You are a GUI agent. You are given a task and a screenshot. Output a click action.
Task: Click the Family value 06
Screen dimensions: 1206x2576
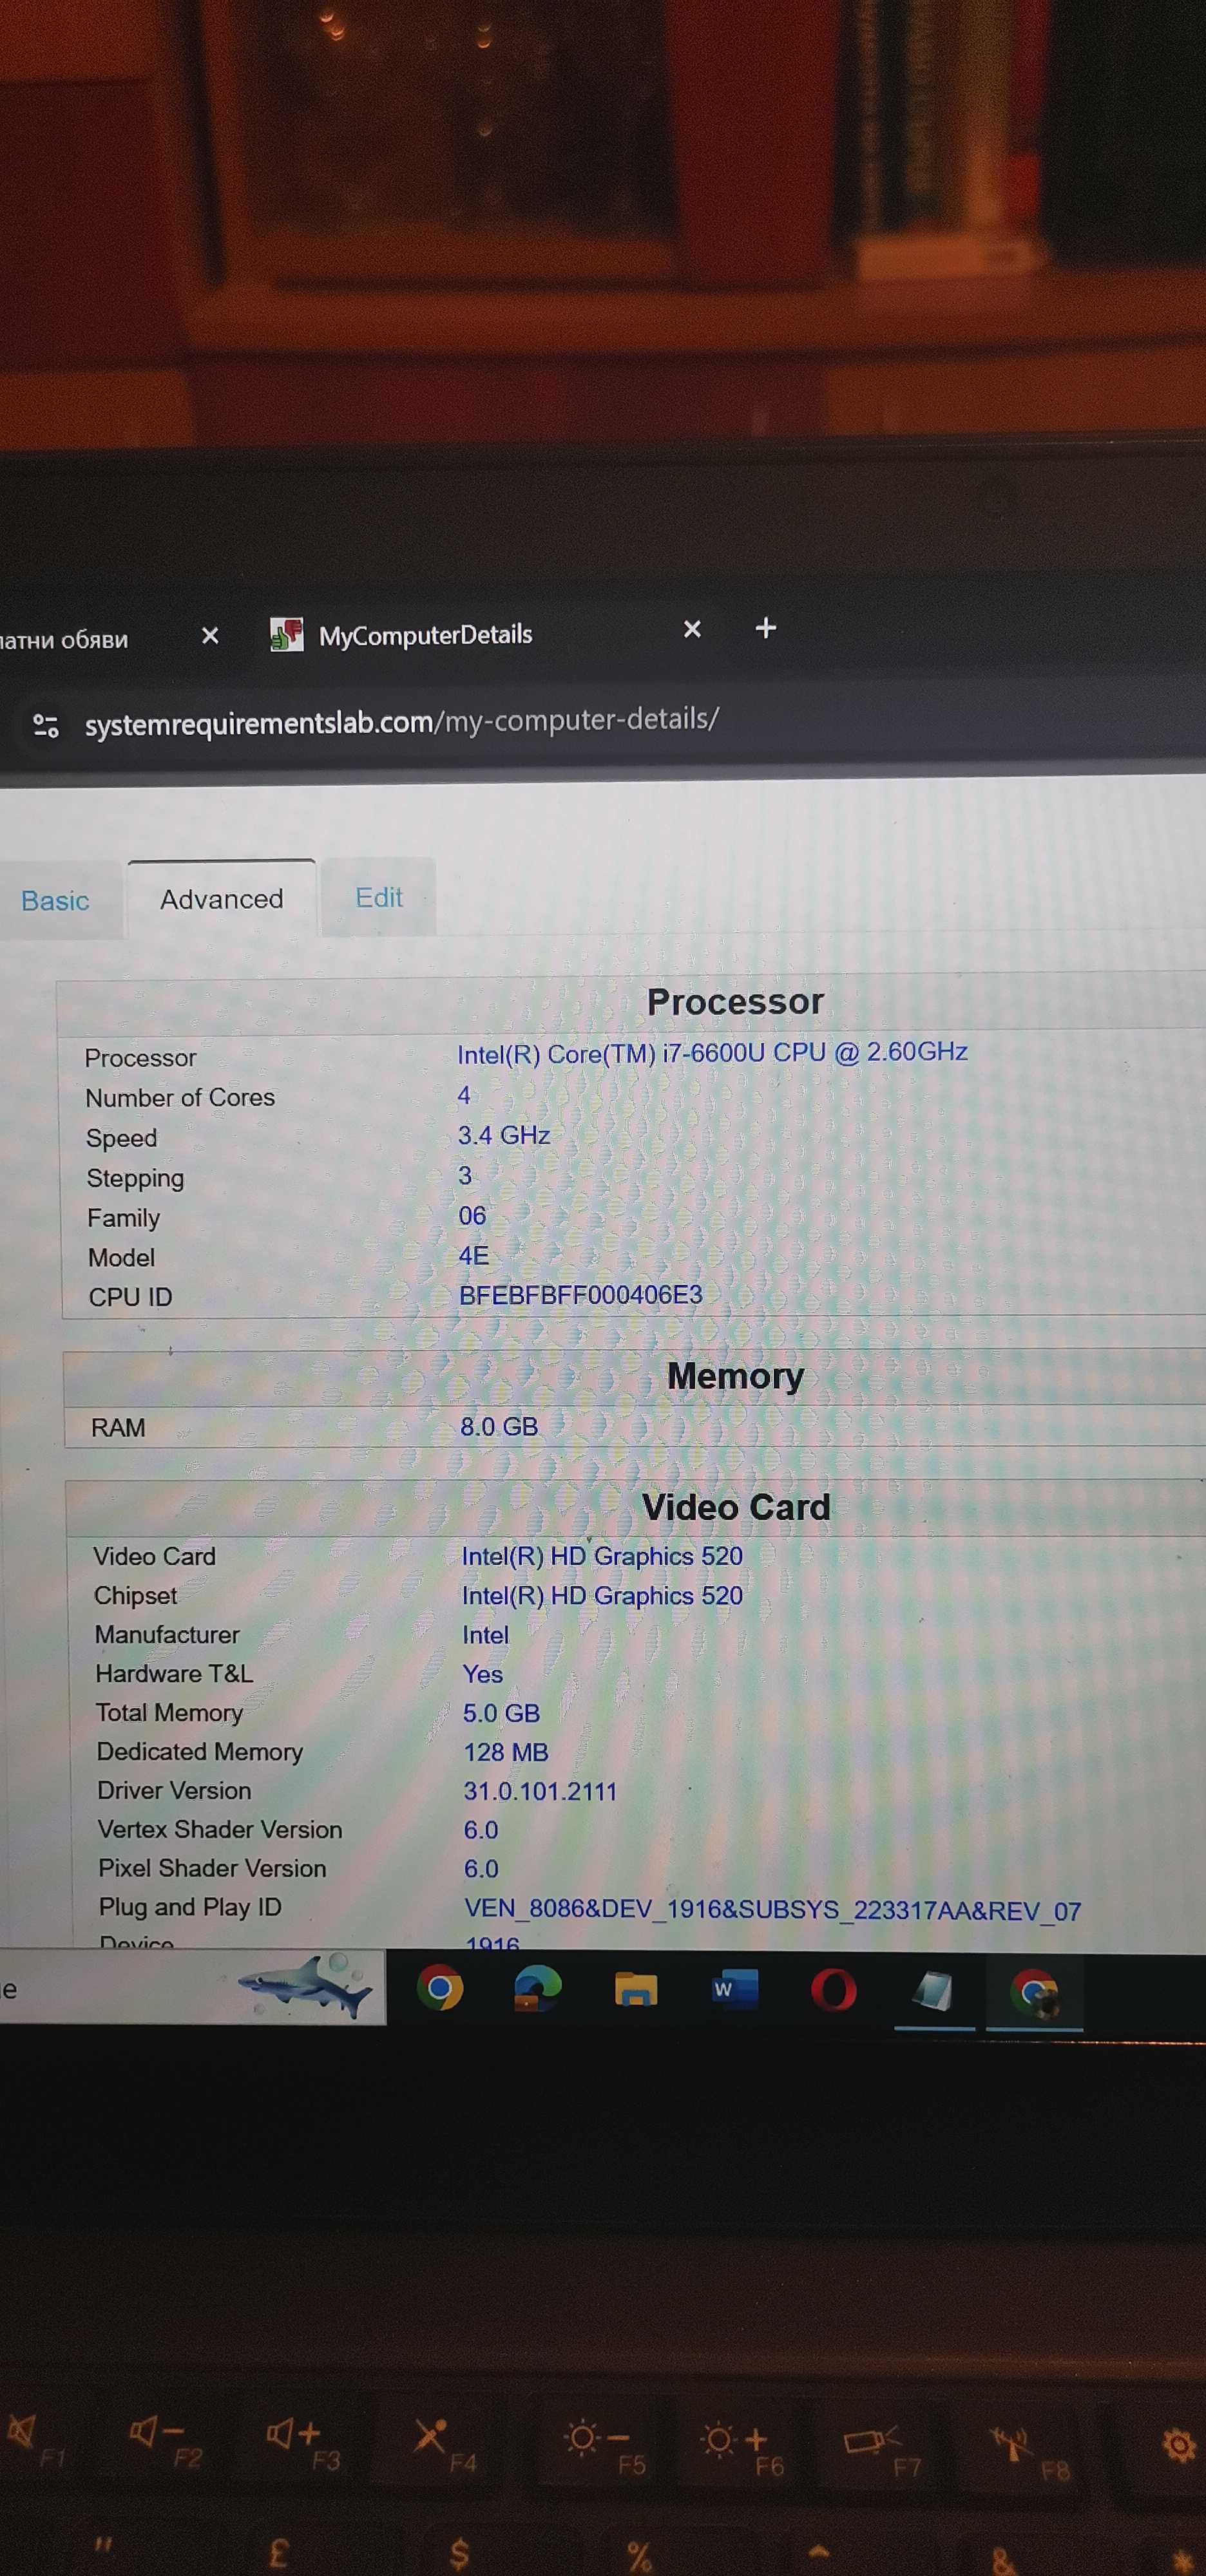[472, 1216]
